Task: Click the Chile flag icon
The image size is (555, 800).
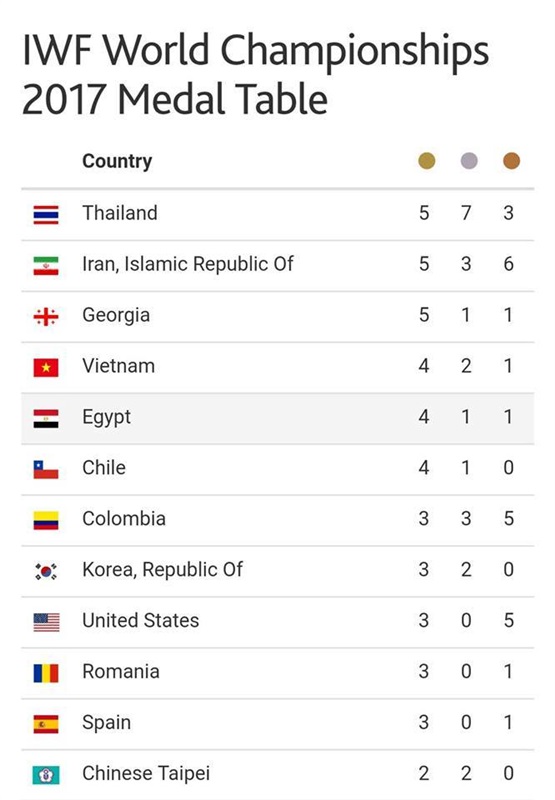Action: 46,469
